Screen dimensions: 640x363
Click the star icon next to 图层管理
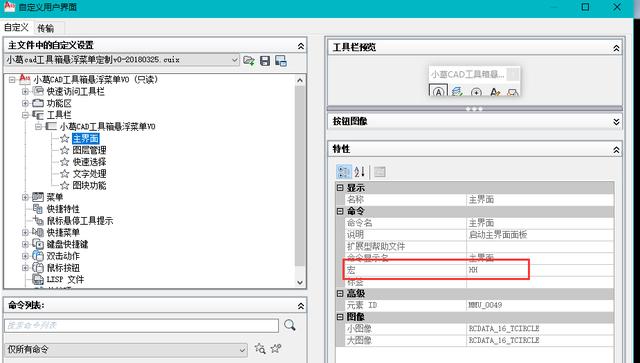click(x=64, y=150)
